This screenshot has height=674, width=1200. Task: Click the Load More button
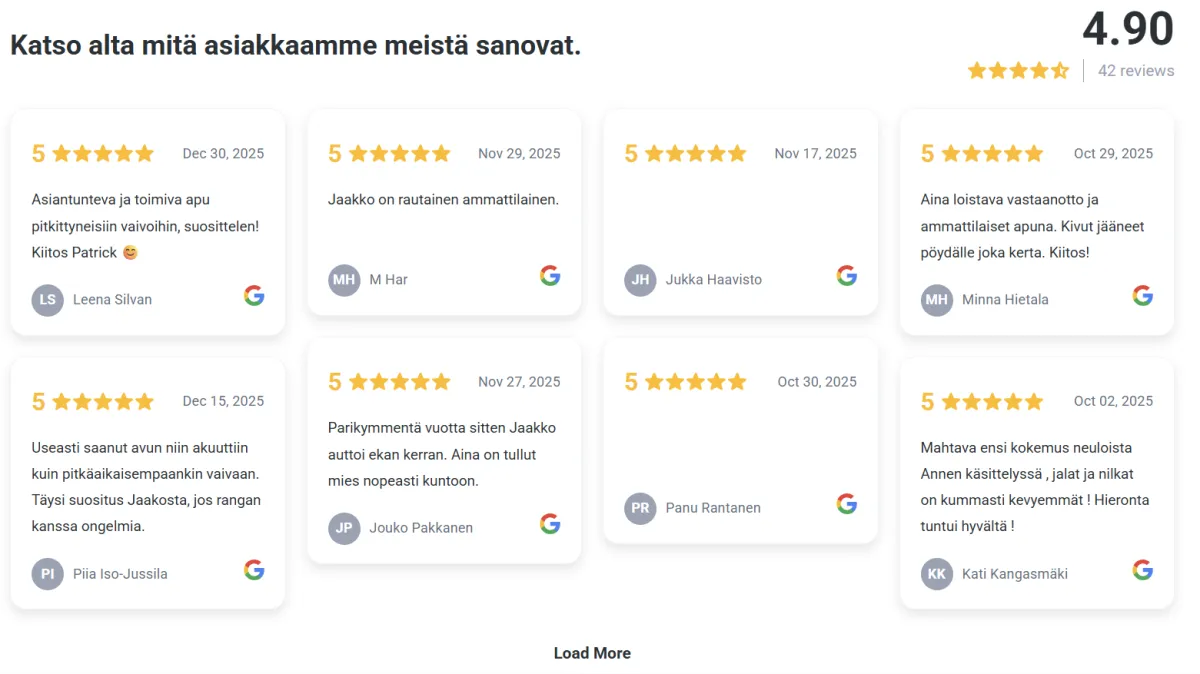(x=592, y=653)
